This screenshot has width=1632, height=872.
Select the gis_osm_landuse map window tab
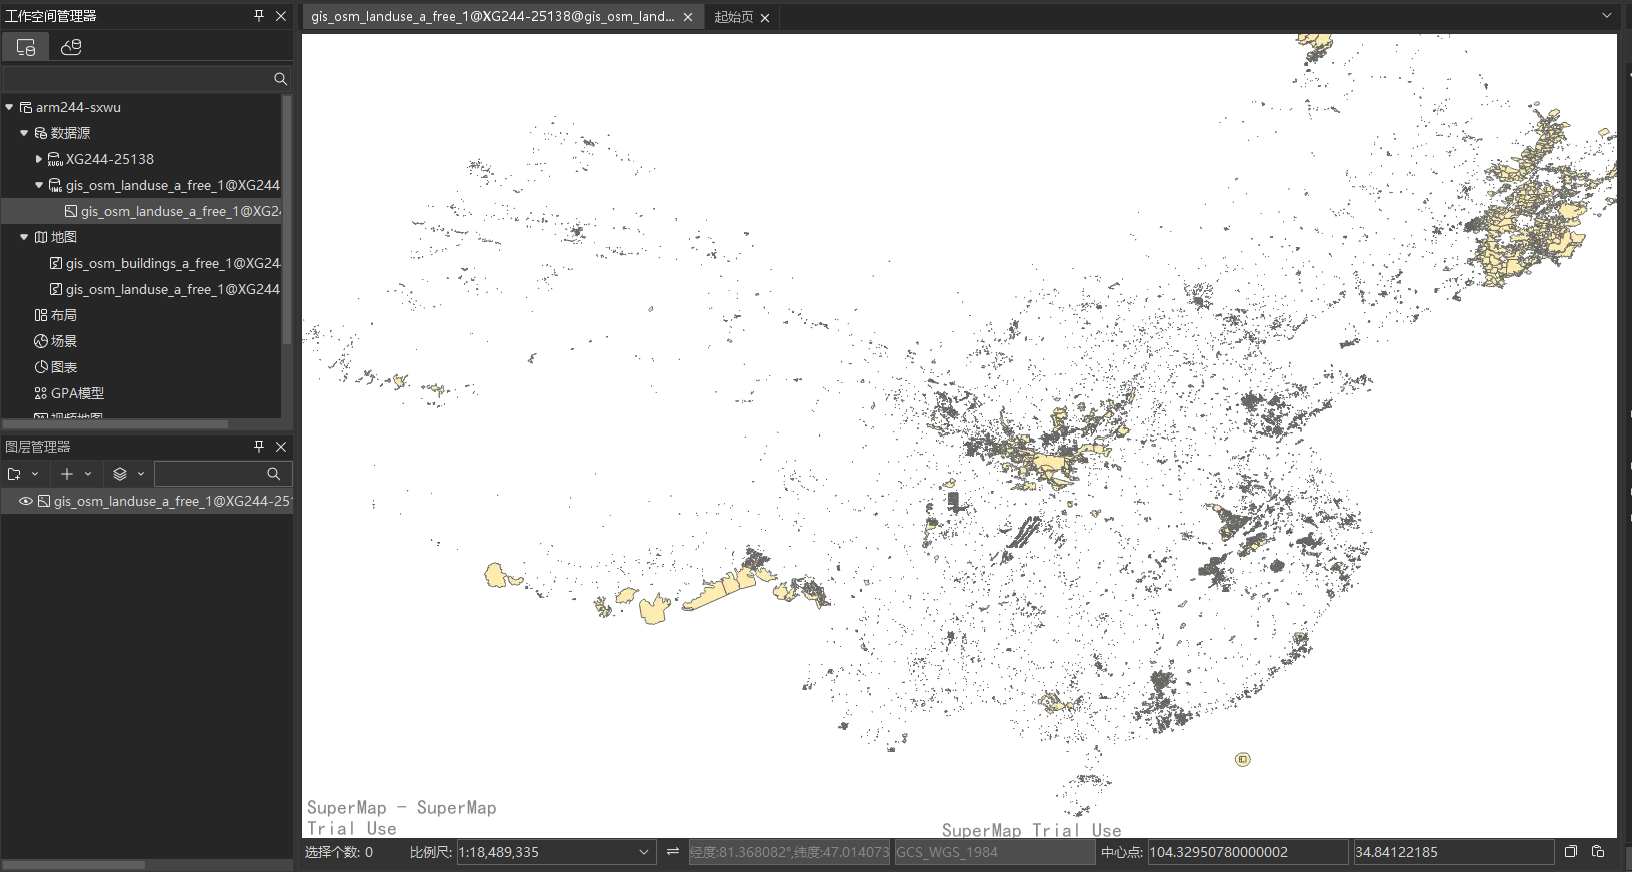tap(492, 17)
